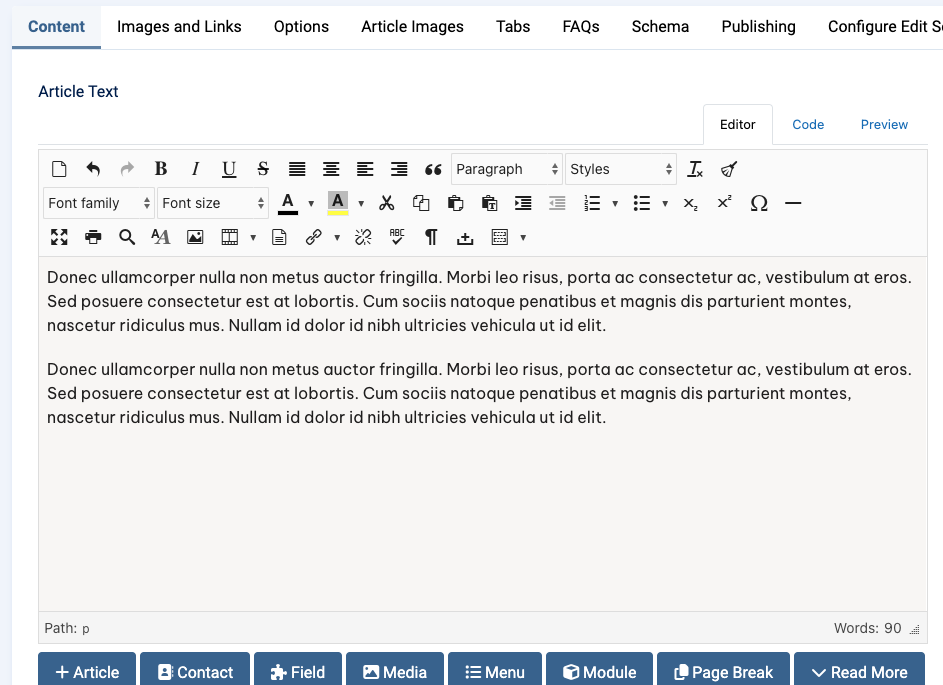Toggle underline formatting
This screenshot has width=943, height=685.
tap(229, 169)
